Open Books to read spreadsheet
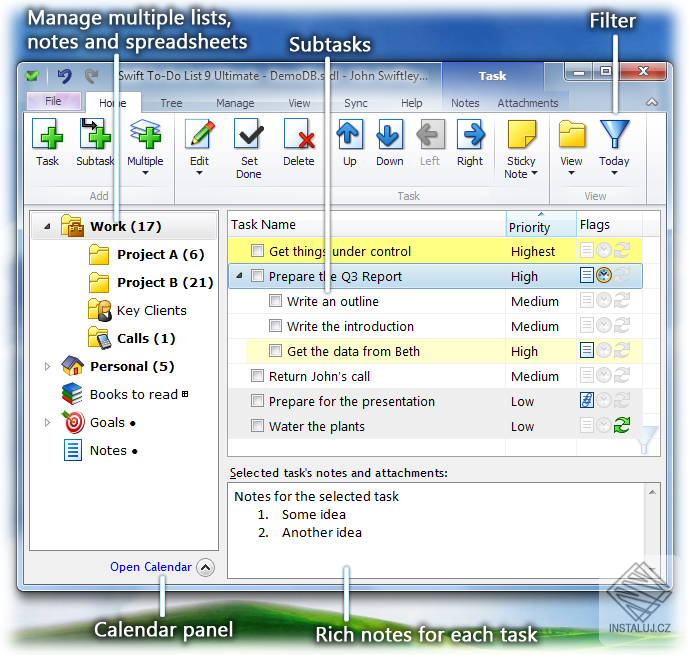 pos(125,394)
